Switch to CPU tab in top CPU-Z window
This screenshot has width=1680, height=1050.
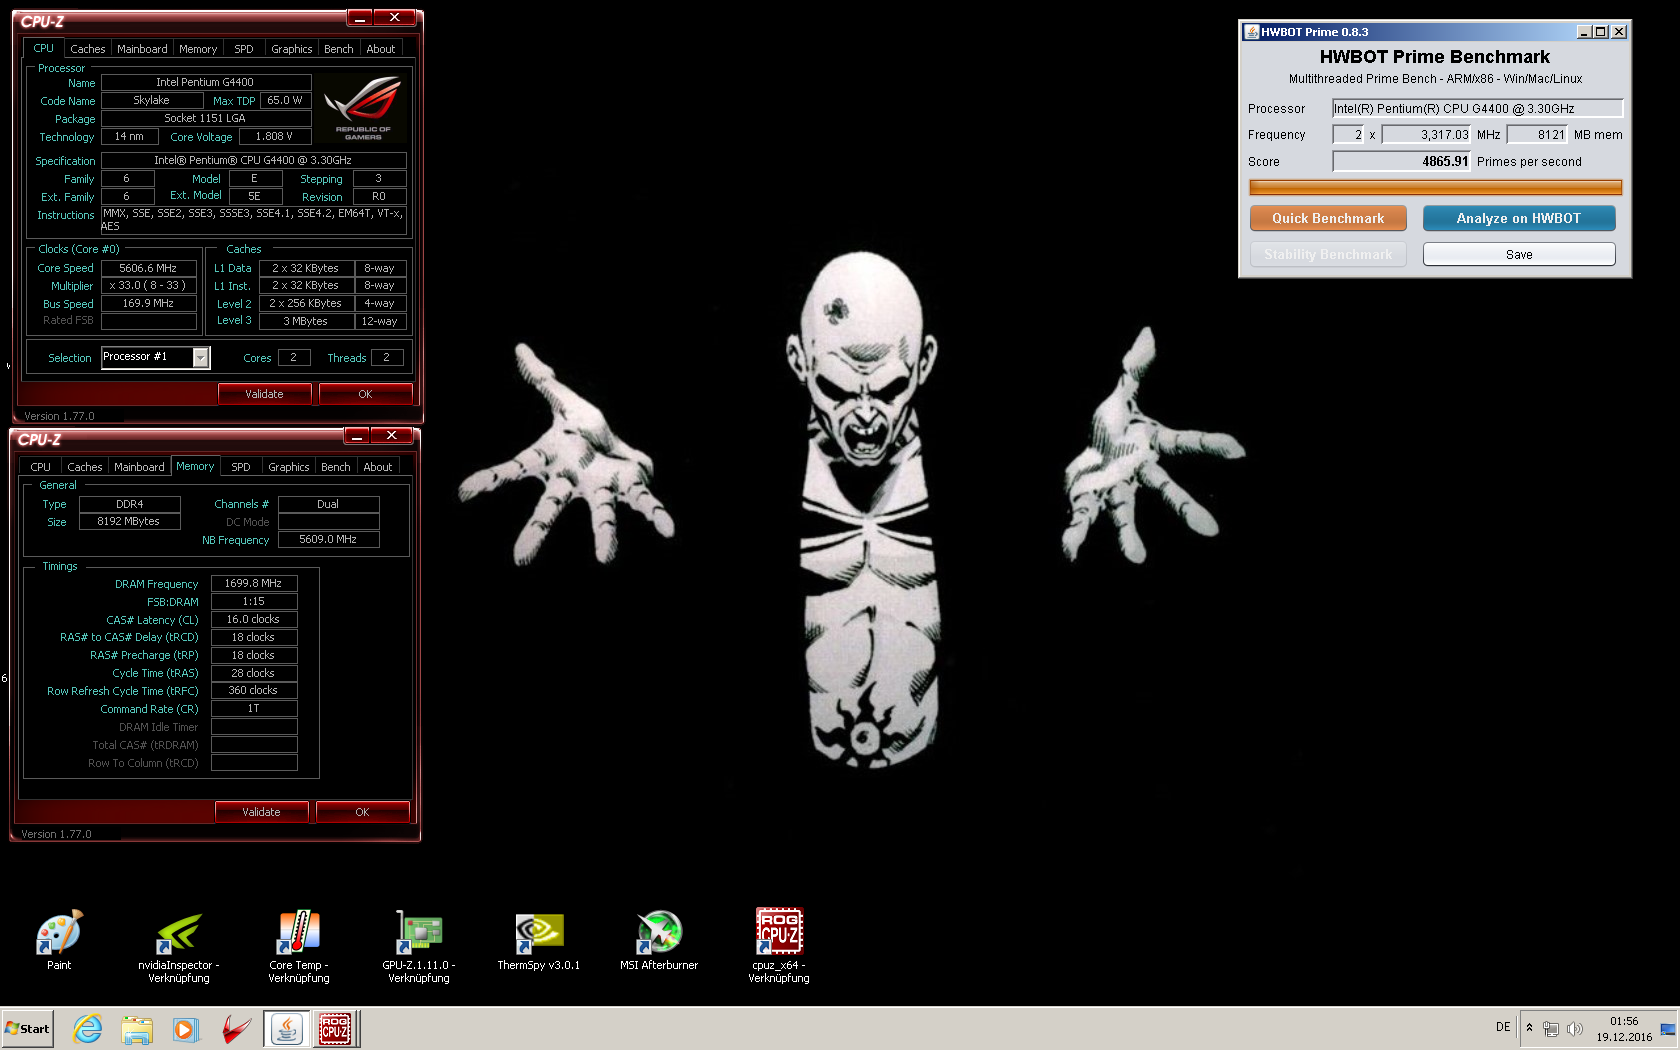tap(44, 48)
